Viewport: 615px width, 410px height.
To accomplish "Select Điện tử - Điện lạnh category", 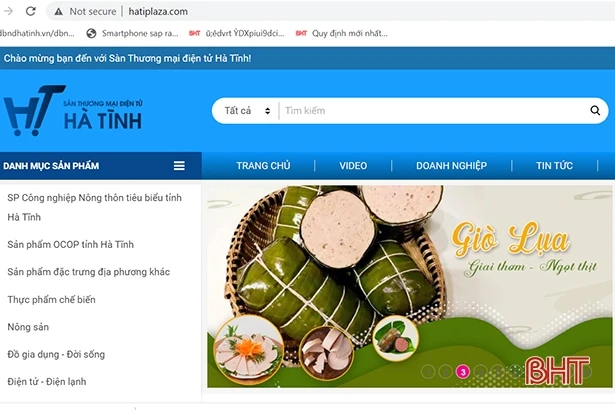I will [47, 381].
